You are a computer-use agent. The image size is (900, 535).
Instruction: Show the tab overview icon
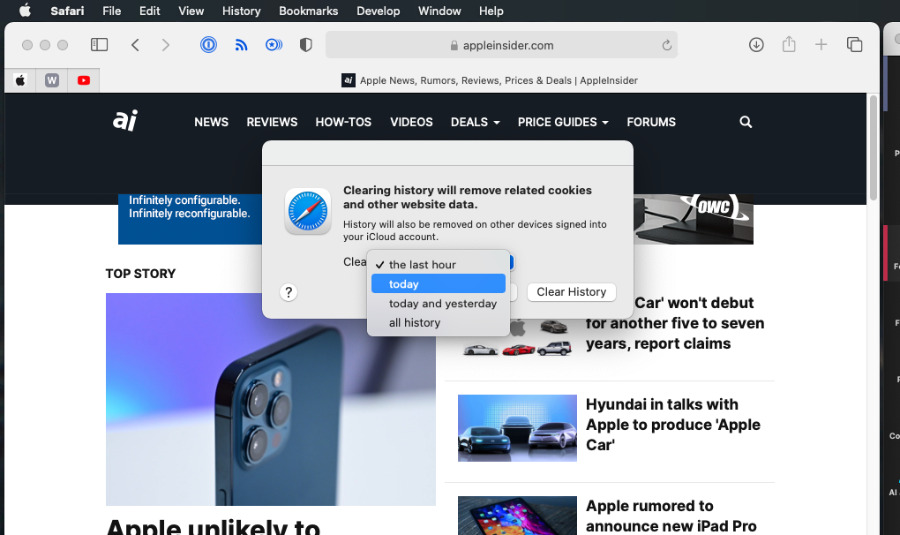coord(854,45)
